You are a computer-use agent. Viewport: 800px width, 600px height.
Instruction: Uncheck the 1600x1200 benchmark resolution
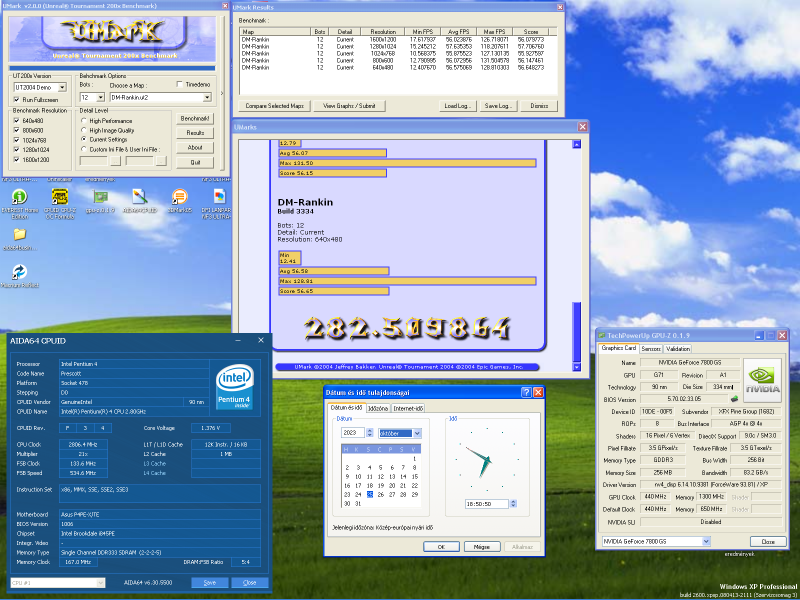click(16, 160)
